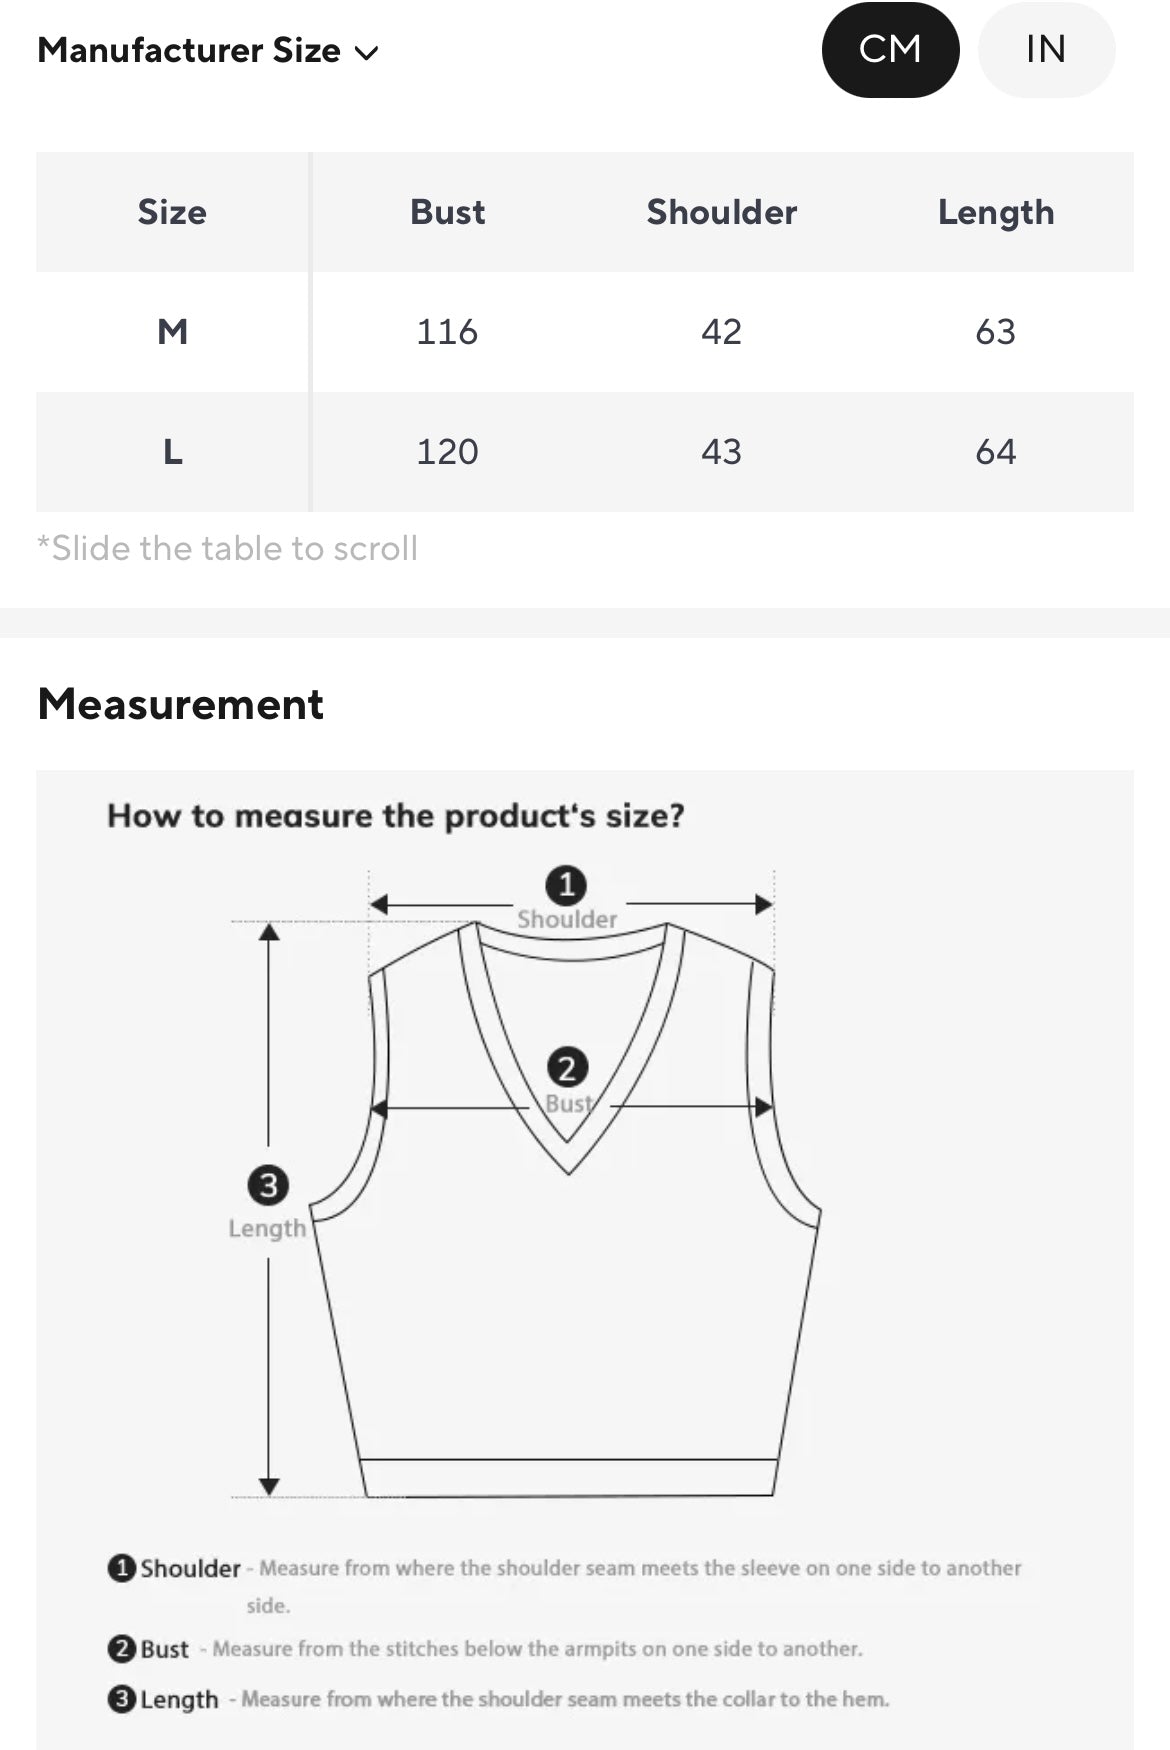
Task: Click the chevron next to Manufacturer Size
Action: click(x=367, y=53)
